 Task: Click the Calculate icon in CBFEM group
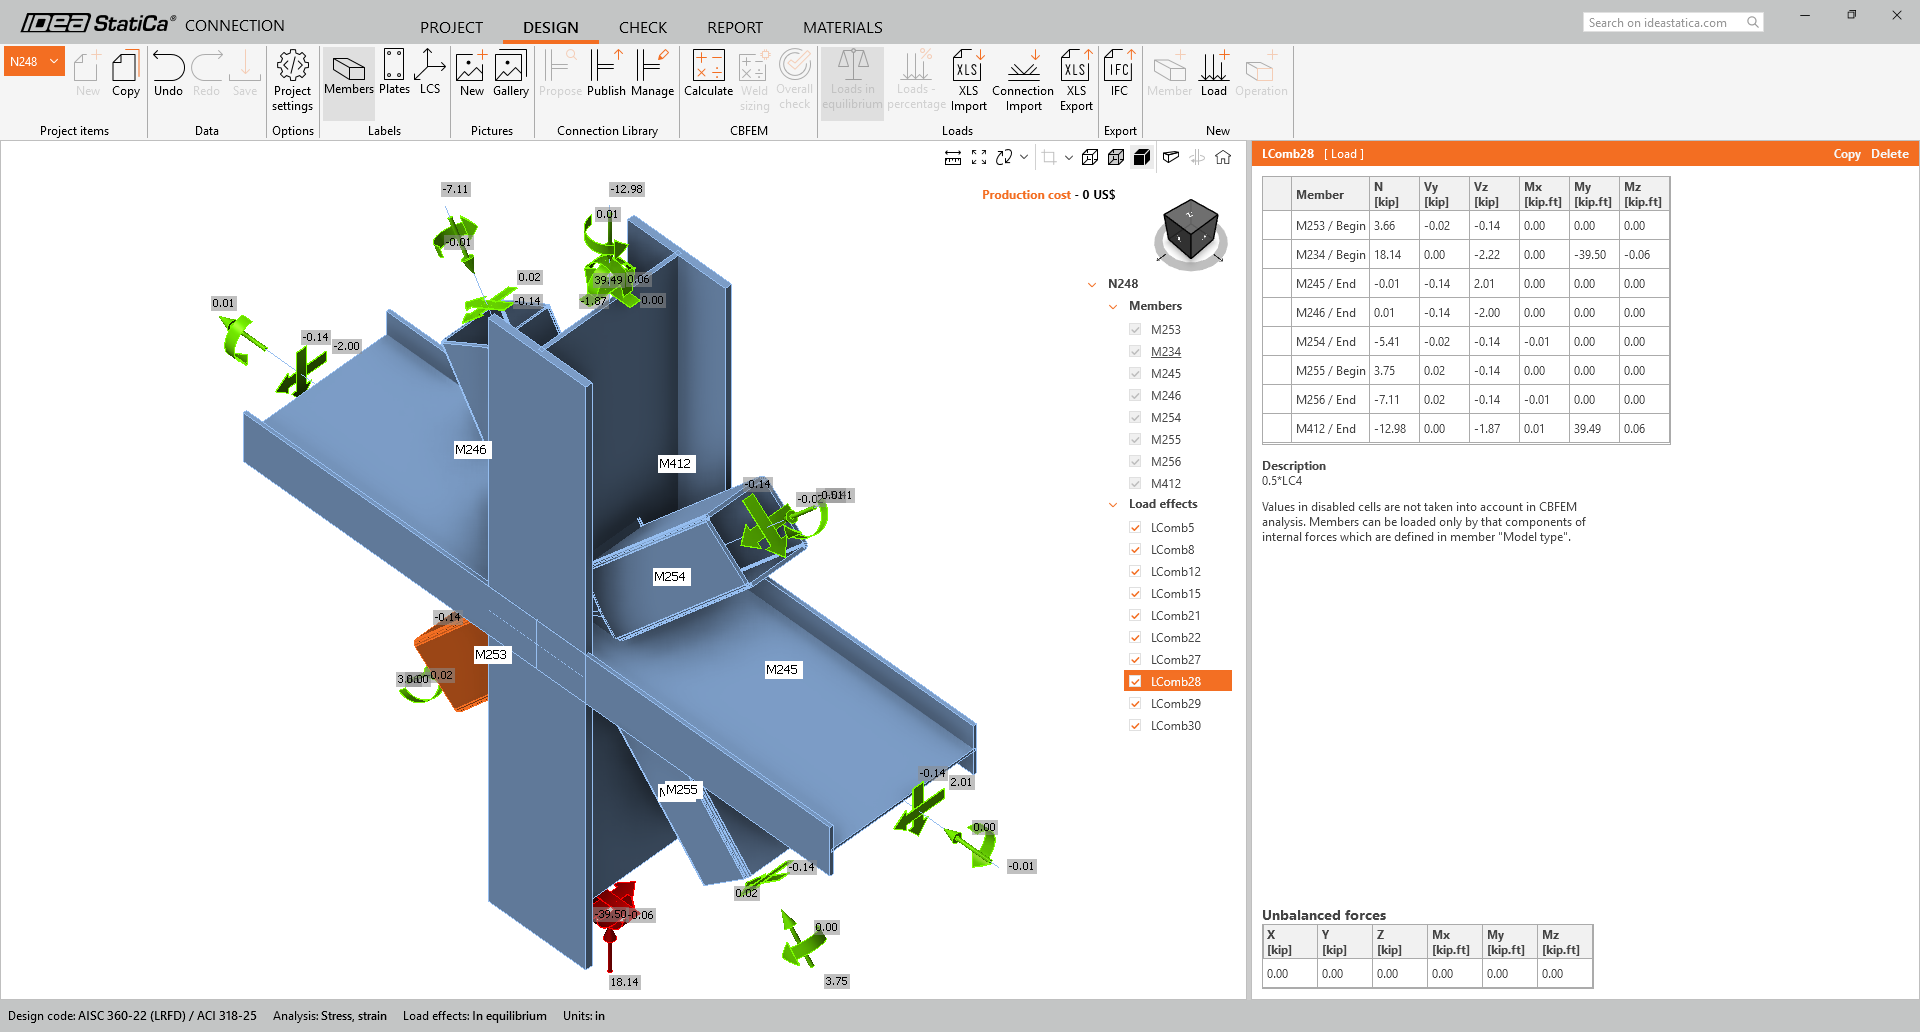[x=708, y=67]
